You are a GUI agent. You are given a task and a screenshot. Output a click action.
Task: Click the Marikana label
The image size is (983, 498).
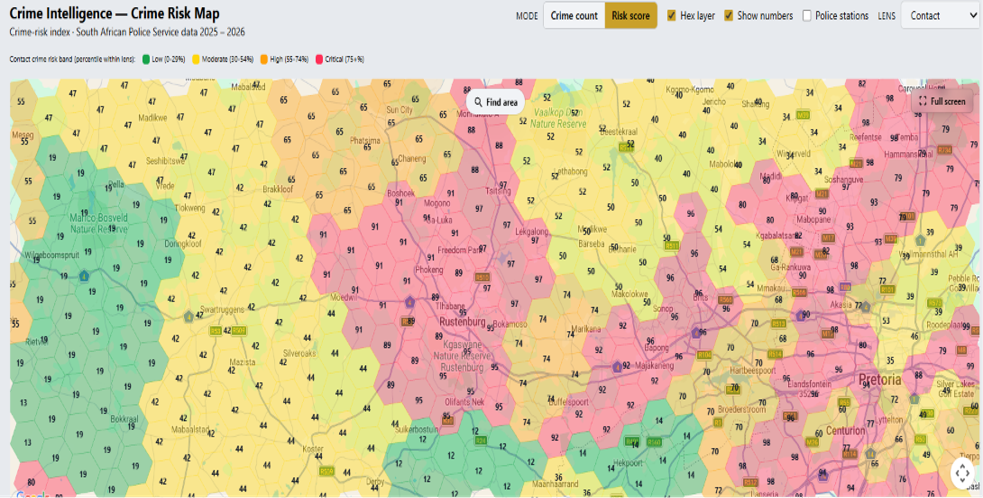point(586,329)
